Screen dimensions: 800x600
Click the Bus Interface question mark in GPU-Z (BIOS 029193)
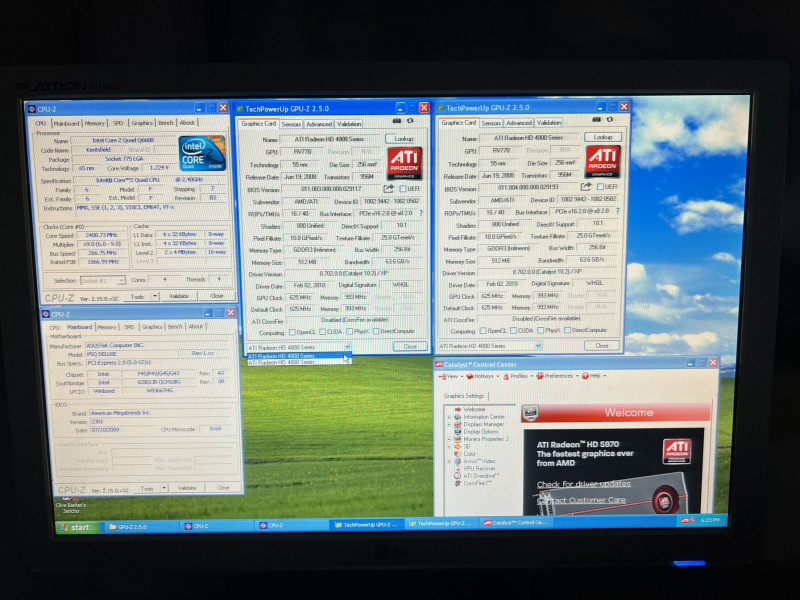[617, 211]
